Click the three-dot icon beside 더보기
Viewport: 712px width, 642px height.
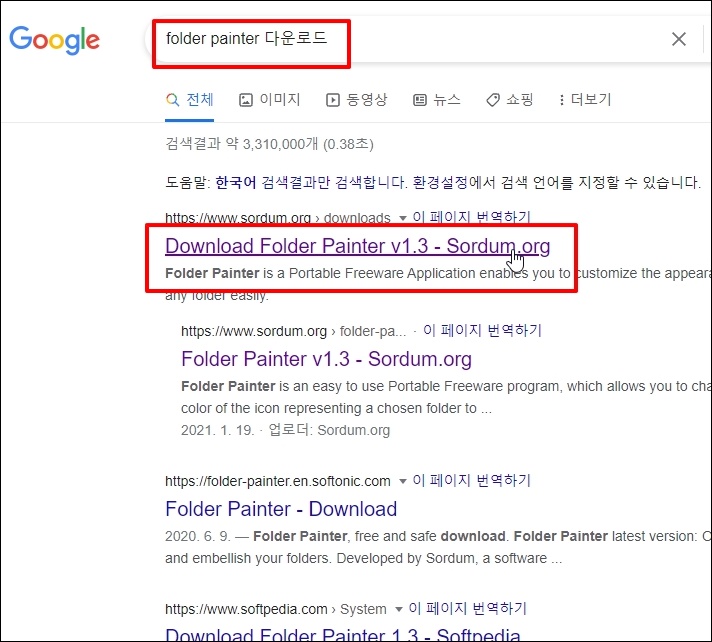(562, 100)
